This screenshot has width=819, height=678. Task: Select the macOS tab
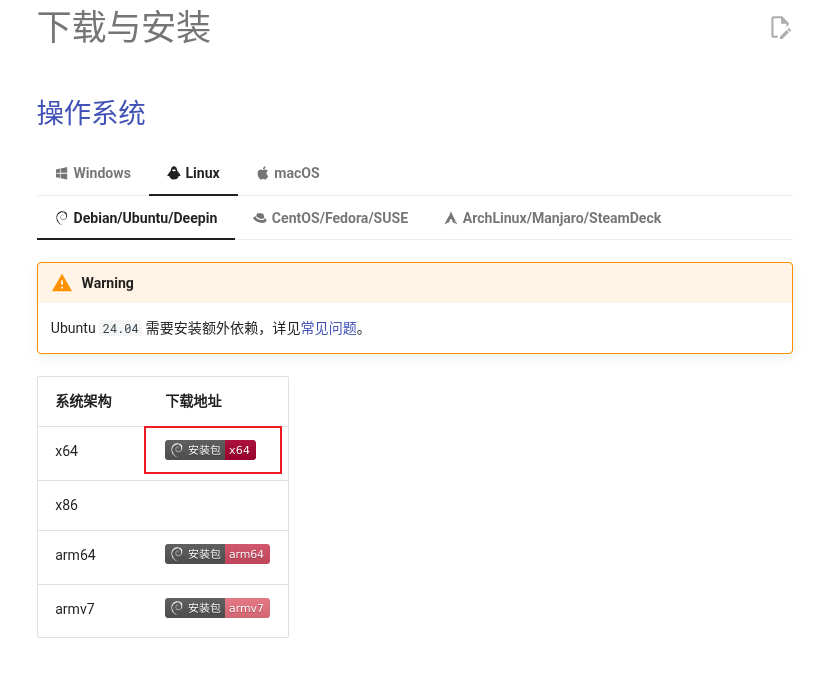288,173
